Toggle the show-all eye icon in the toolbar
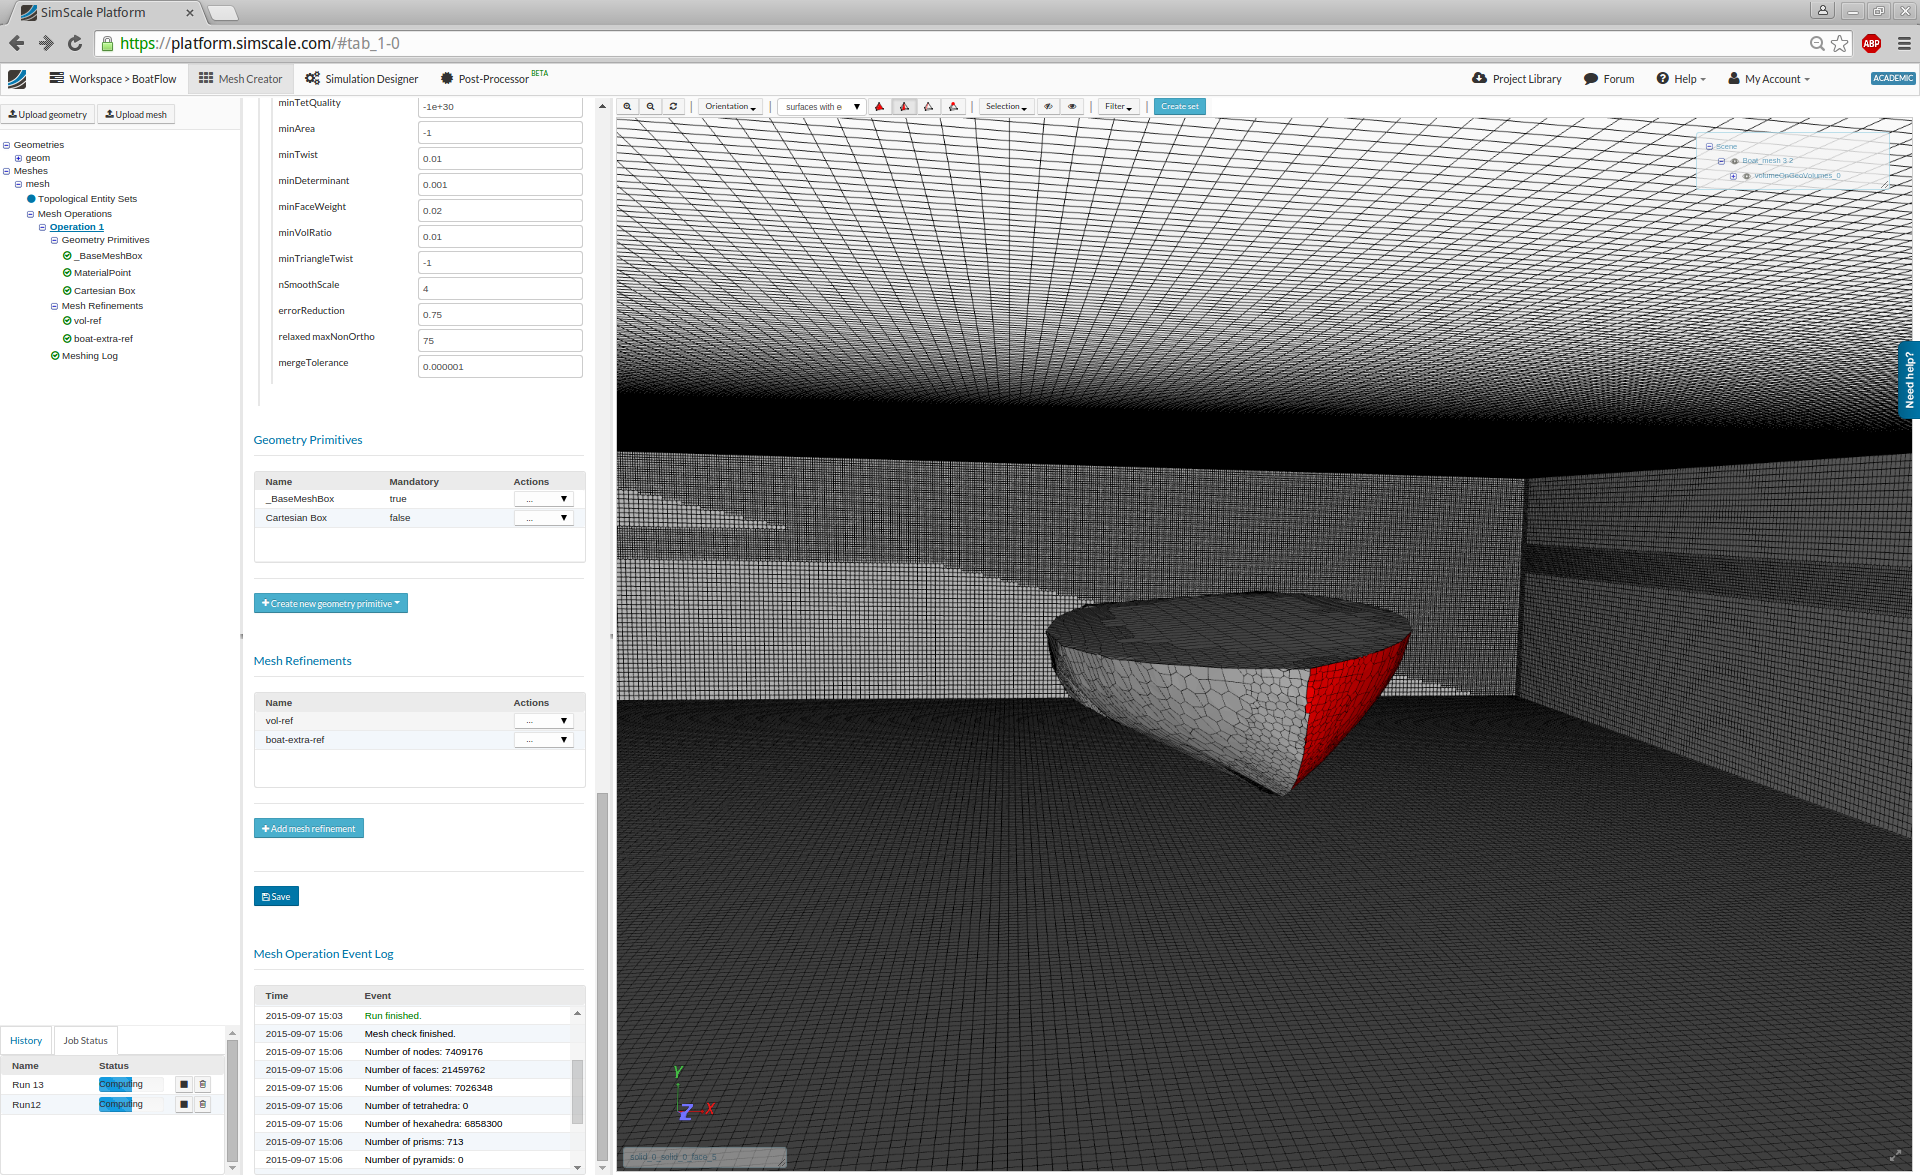The width and height of the screenshot is (1920, 1175). click(1073, 106)
